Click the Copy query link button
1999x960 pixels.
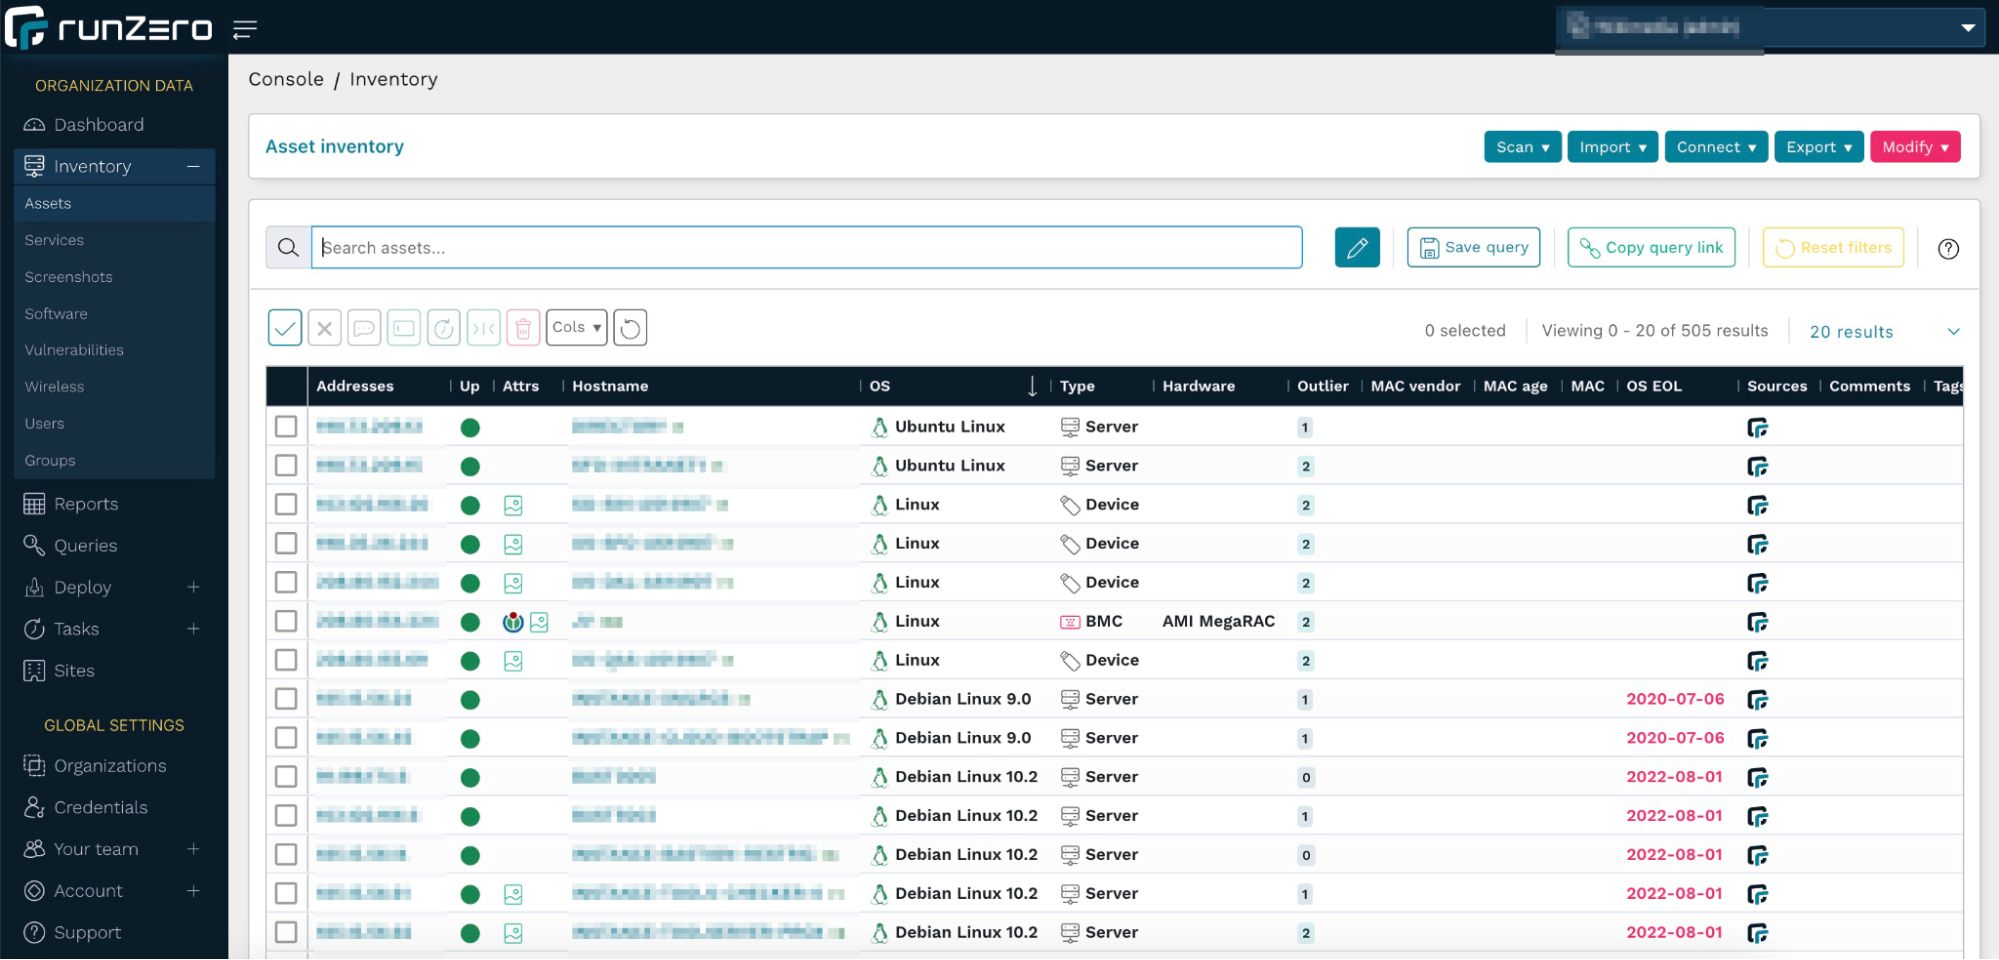point(1651,248)
